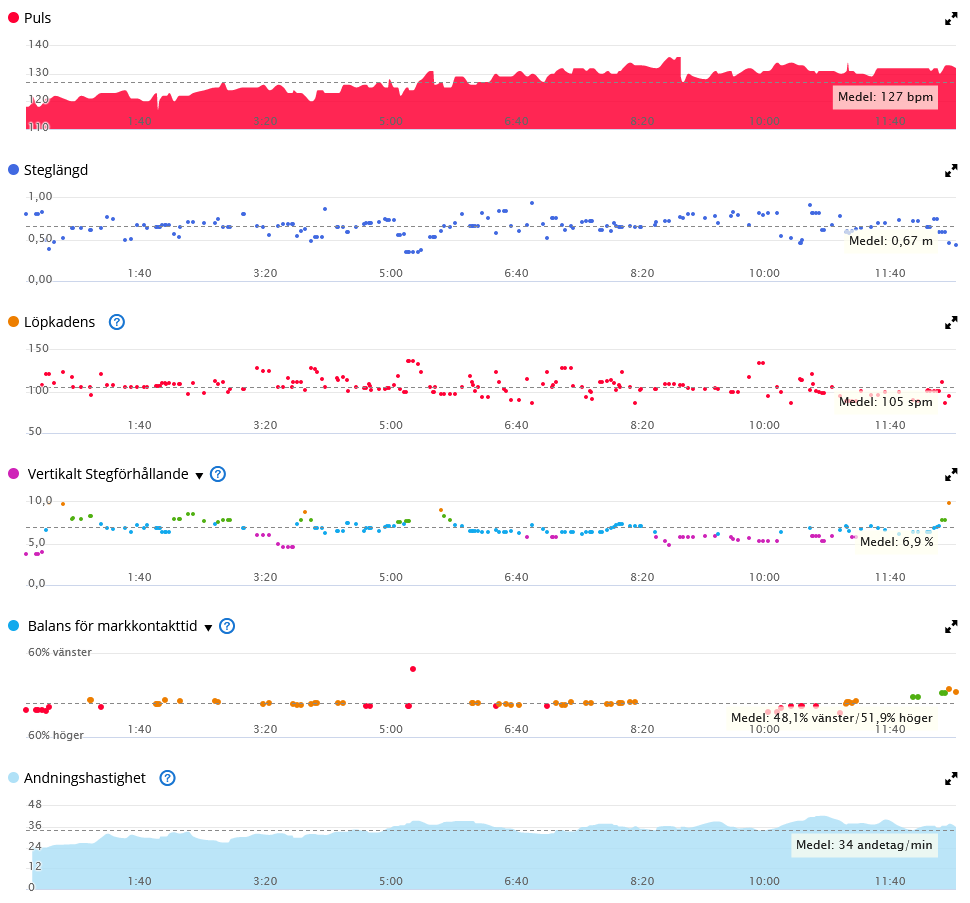Expand the Löpkadens chart to fullscreen
The image size is (970, 903).
tap(951, 323)
